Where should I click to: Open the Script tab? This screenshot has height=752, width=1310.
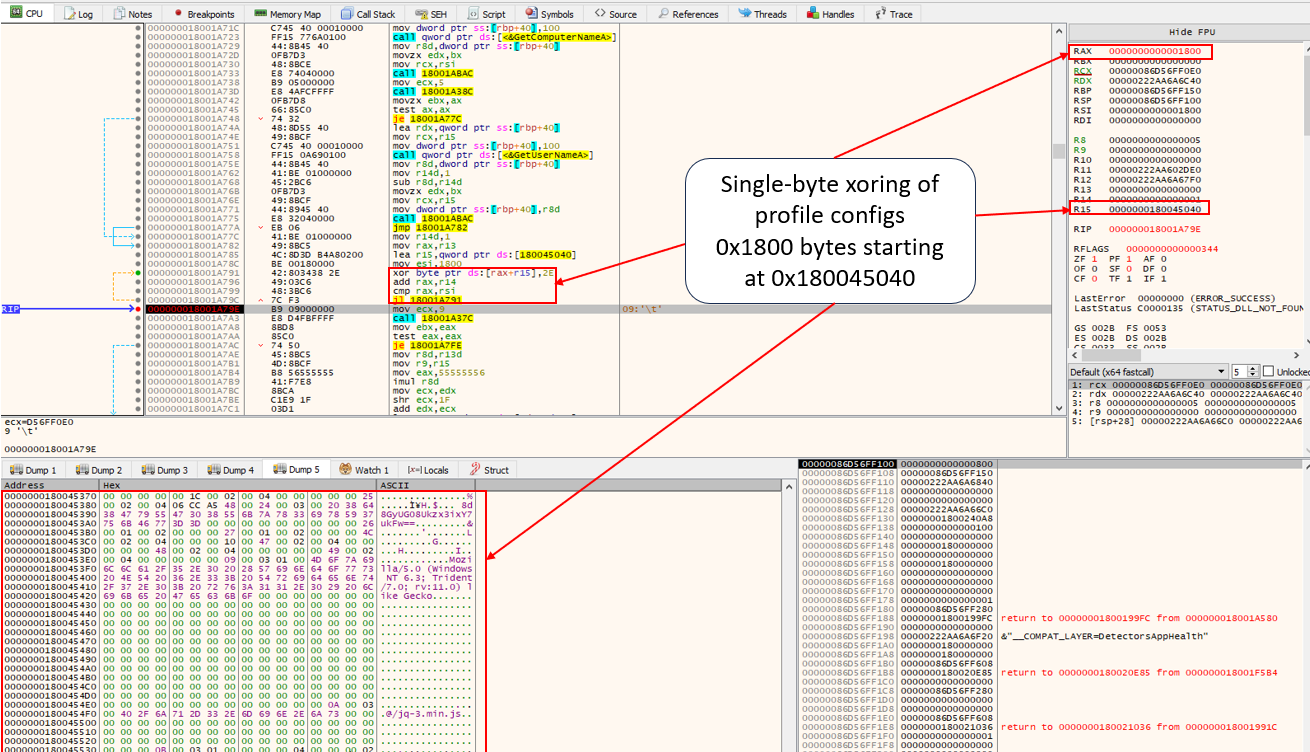tap(486, 14)
